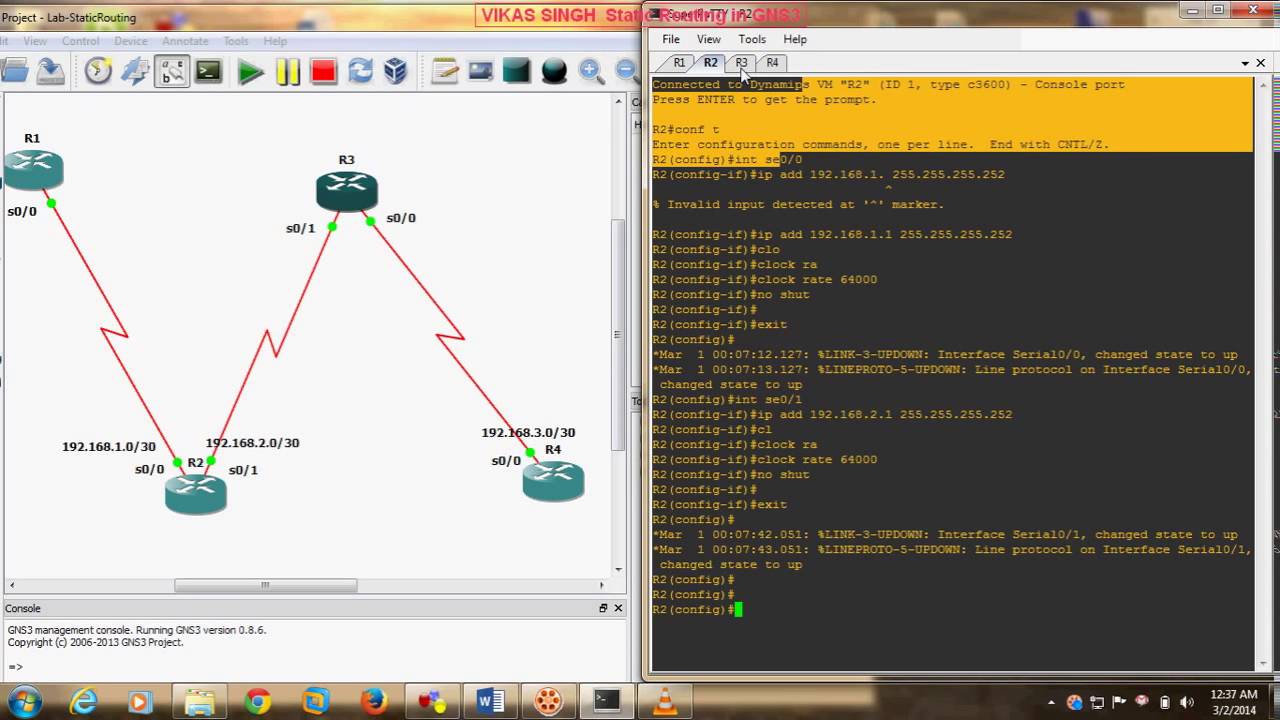Select router R1 in the topology
Viewport: 1280px width, 720px height.
click(33, 170)
